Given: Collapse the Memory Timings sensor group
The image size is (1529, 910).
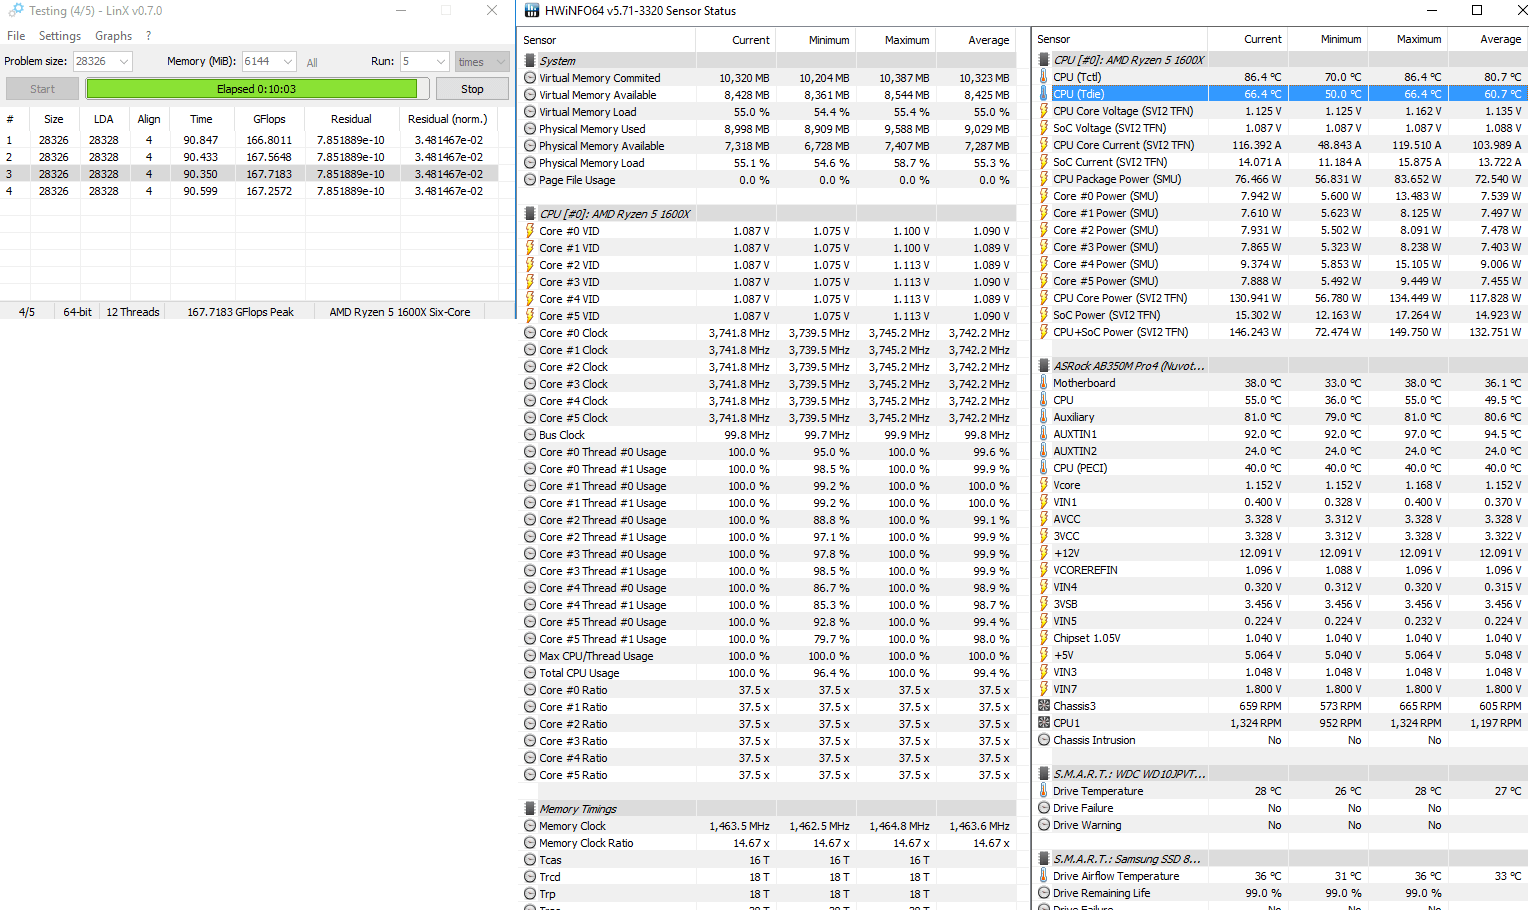Looking at the screenshot, I should coord(530,809).
